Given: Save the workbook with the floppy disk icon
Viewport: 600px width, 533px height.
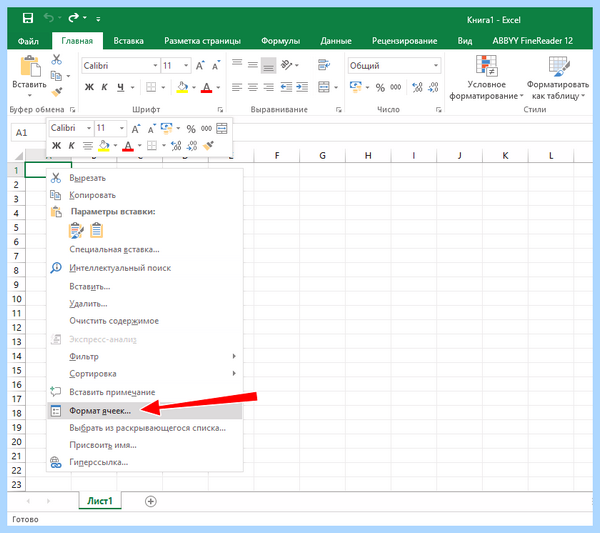Looking at the screenshot, I should [x=28, y=18].
